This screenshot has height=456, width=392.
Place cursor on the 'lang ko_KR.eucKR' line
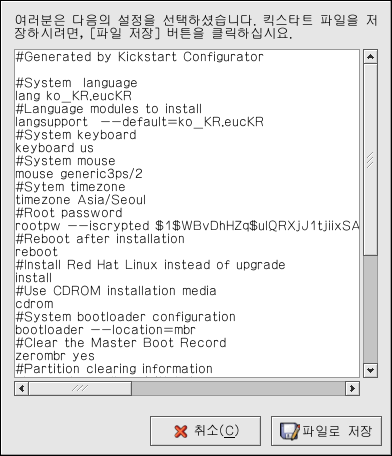(x=74, y=96)
